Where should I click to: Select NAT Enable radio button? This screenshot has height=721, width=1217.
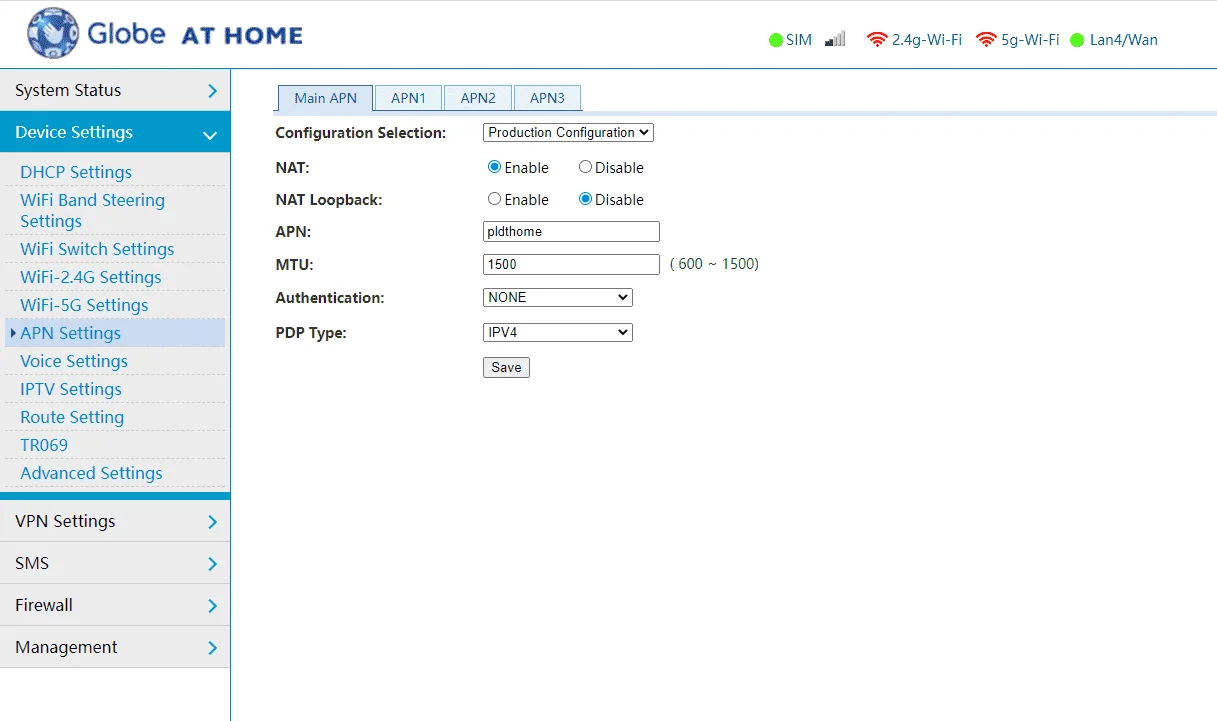(x=494, y=167)
